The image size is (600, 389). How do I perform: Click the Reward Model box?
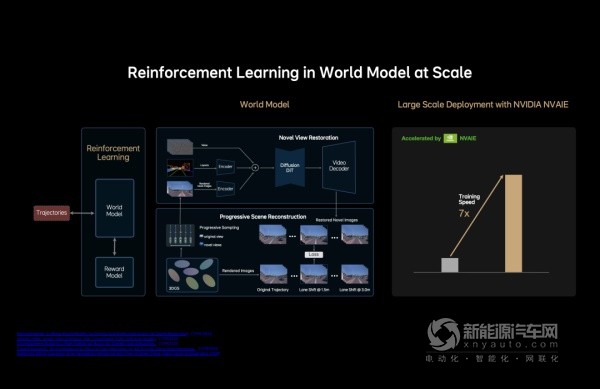(114, 272)
